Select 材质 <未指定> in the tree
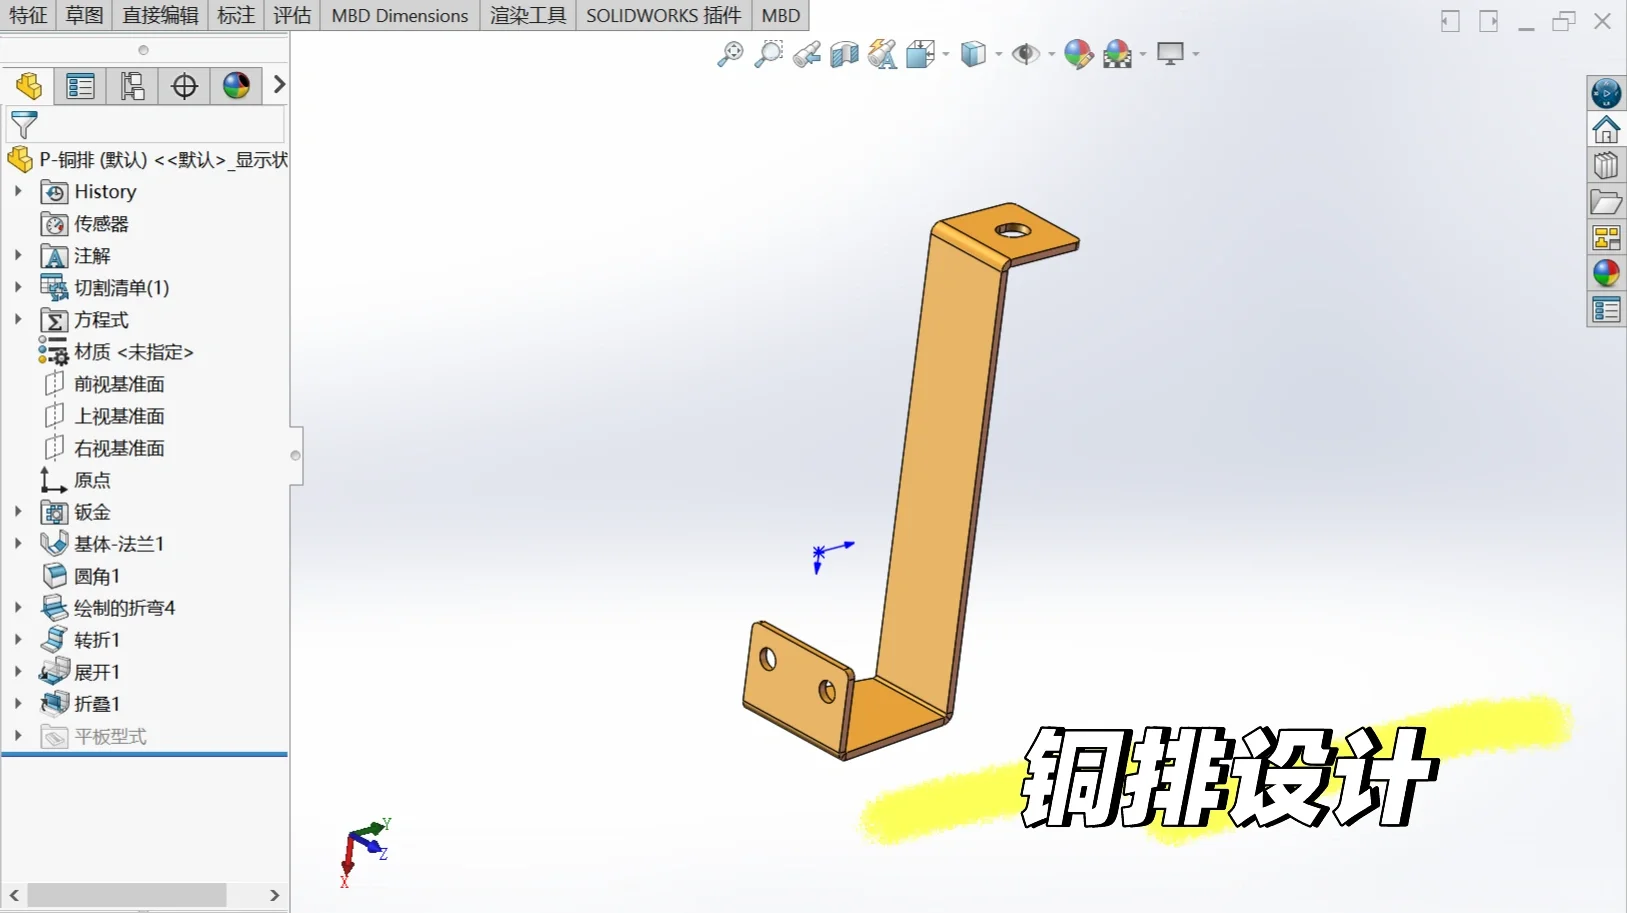 (x=116, y=352)
